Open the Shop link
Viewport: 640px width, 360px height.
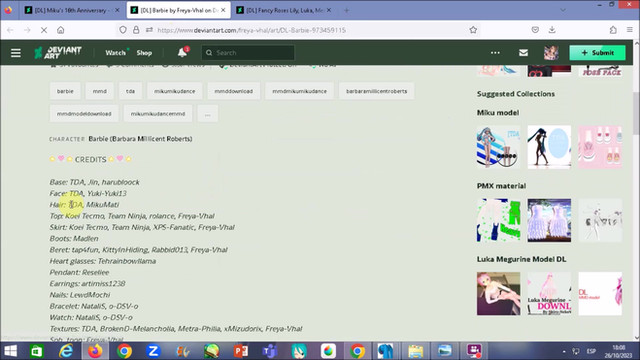(x=144, y=53)
